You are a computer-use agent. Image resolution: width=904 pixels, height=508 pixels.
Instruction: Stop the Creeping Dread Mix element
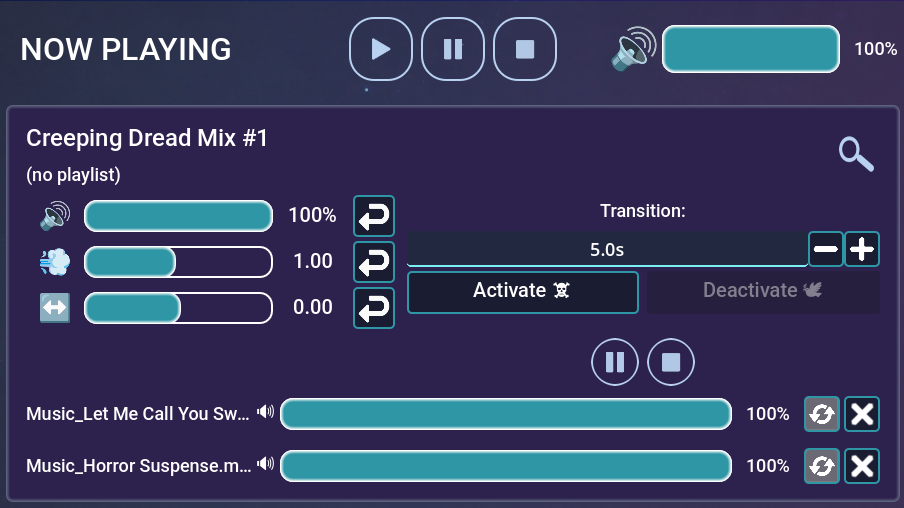click(671, 362)
